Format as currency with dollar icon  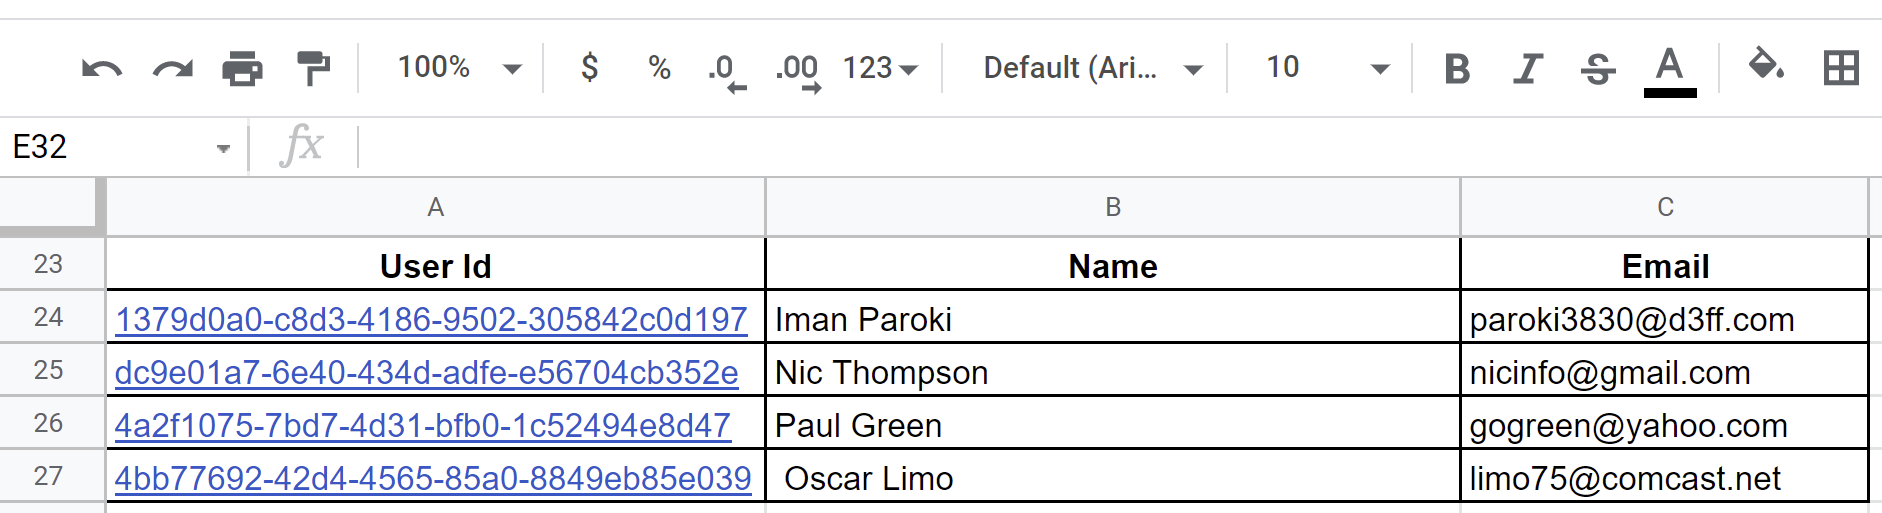coord(590,67)
